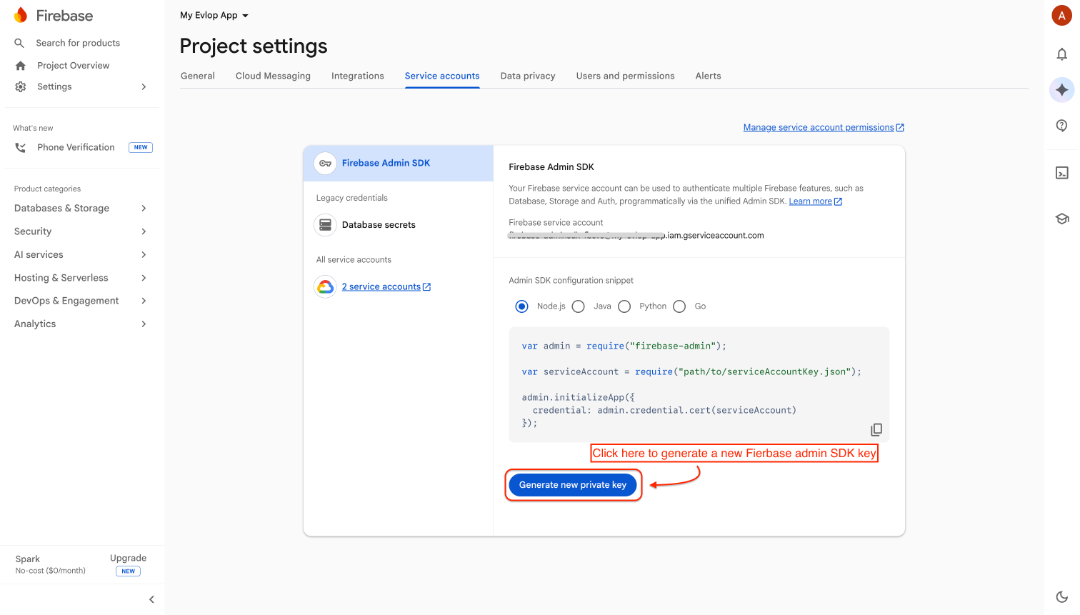The height and width of the screenshot is (615, 1080).
Task: Open the Alerts tab
Action: click(708, 76)
